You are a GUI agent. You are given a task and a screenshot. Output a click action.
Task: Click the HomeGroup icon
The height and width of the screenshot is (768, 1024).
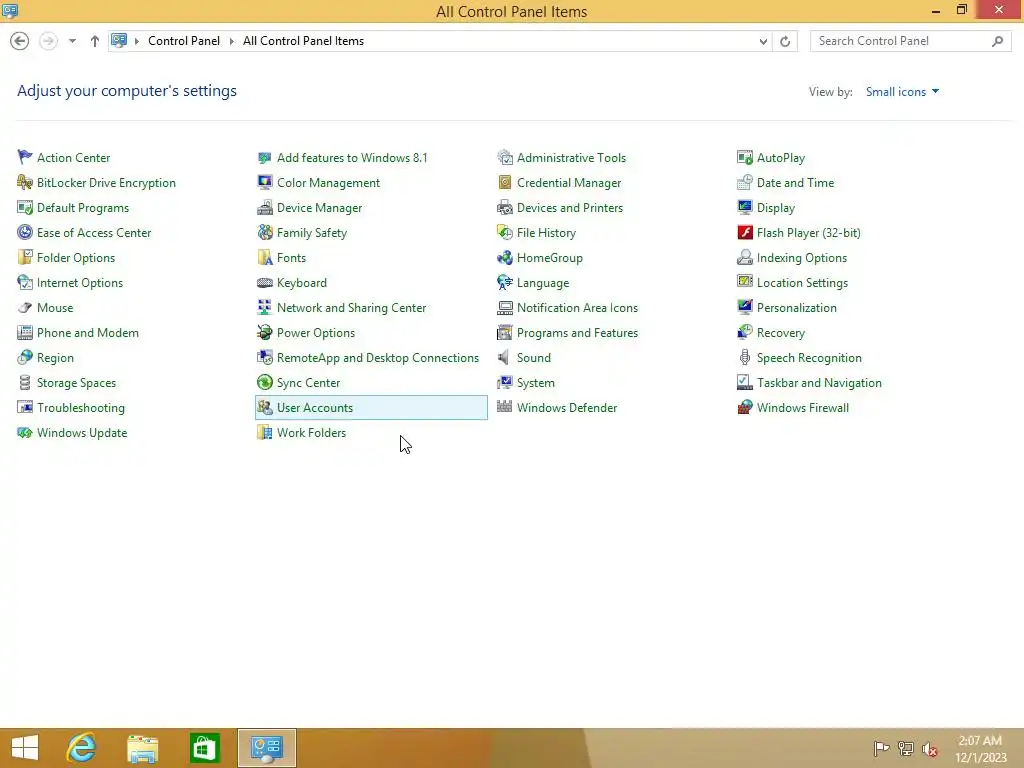(x=505, y=257)
